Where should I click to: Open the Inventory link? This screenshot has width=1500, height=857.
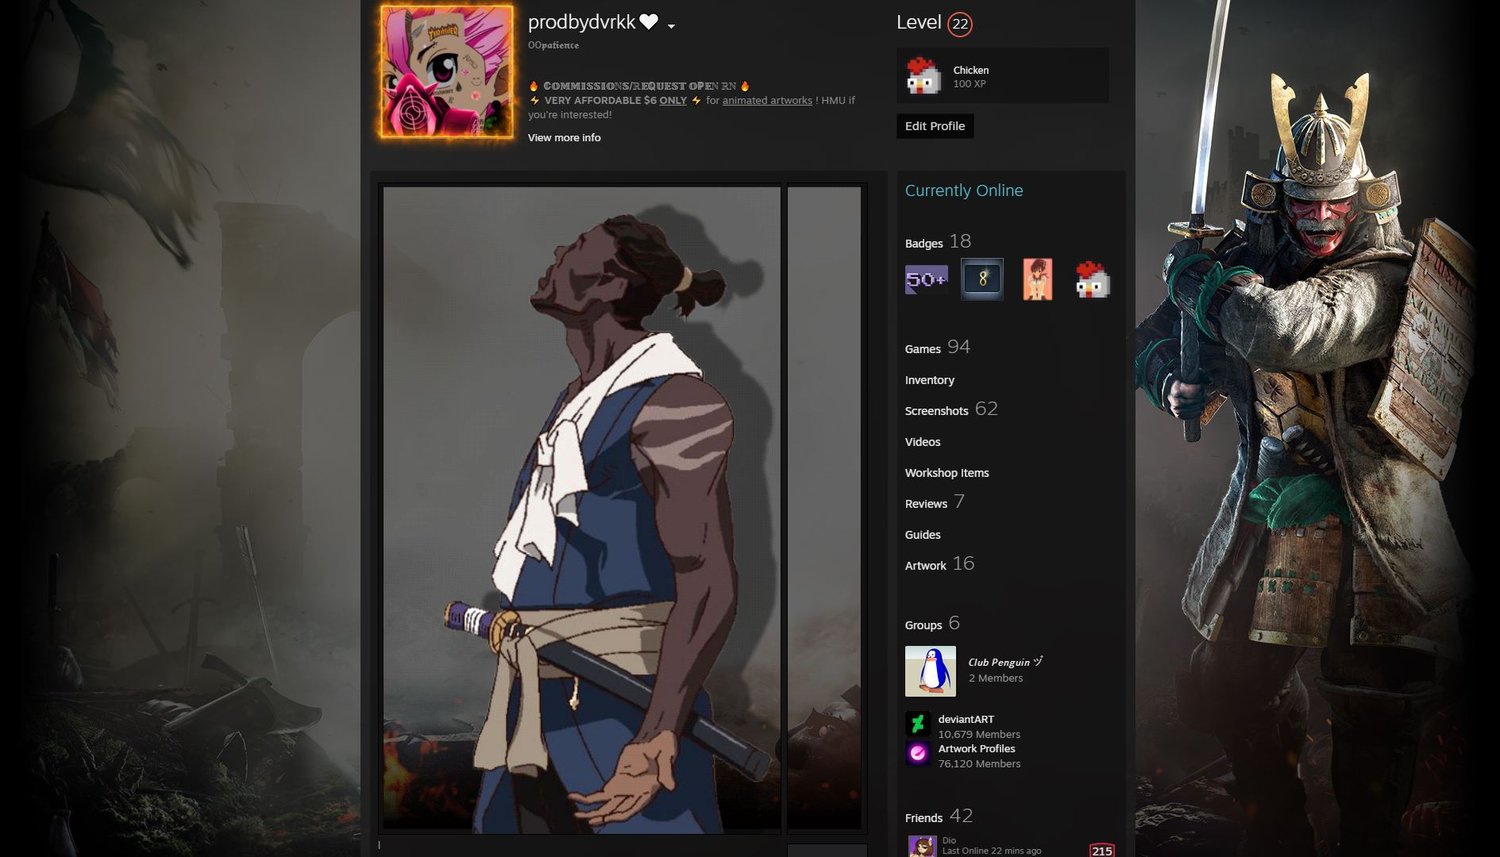pos(929,380)
